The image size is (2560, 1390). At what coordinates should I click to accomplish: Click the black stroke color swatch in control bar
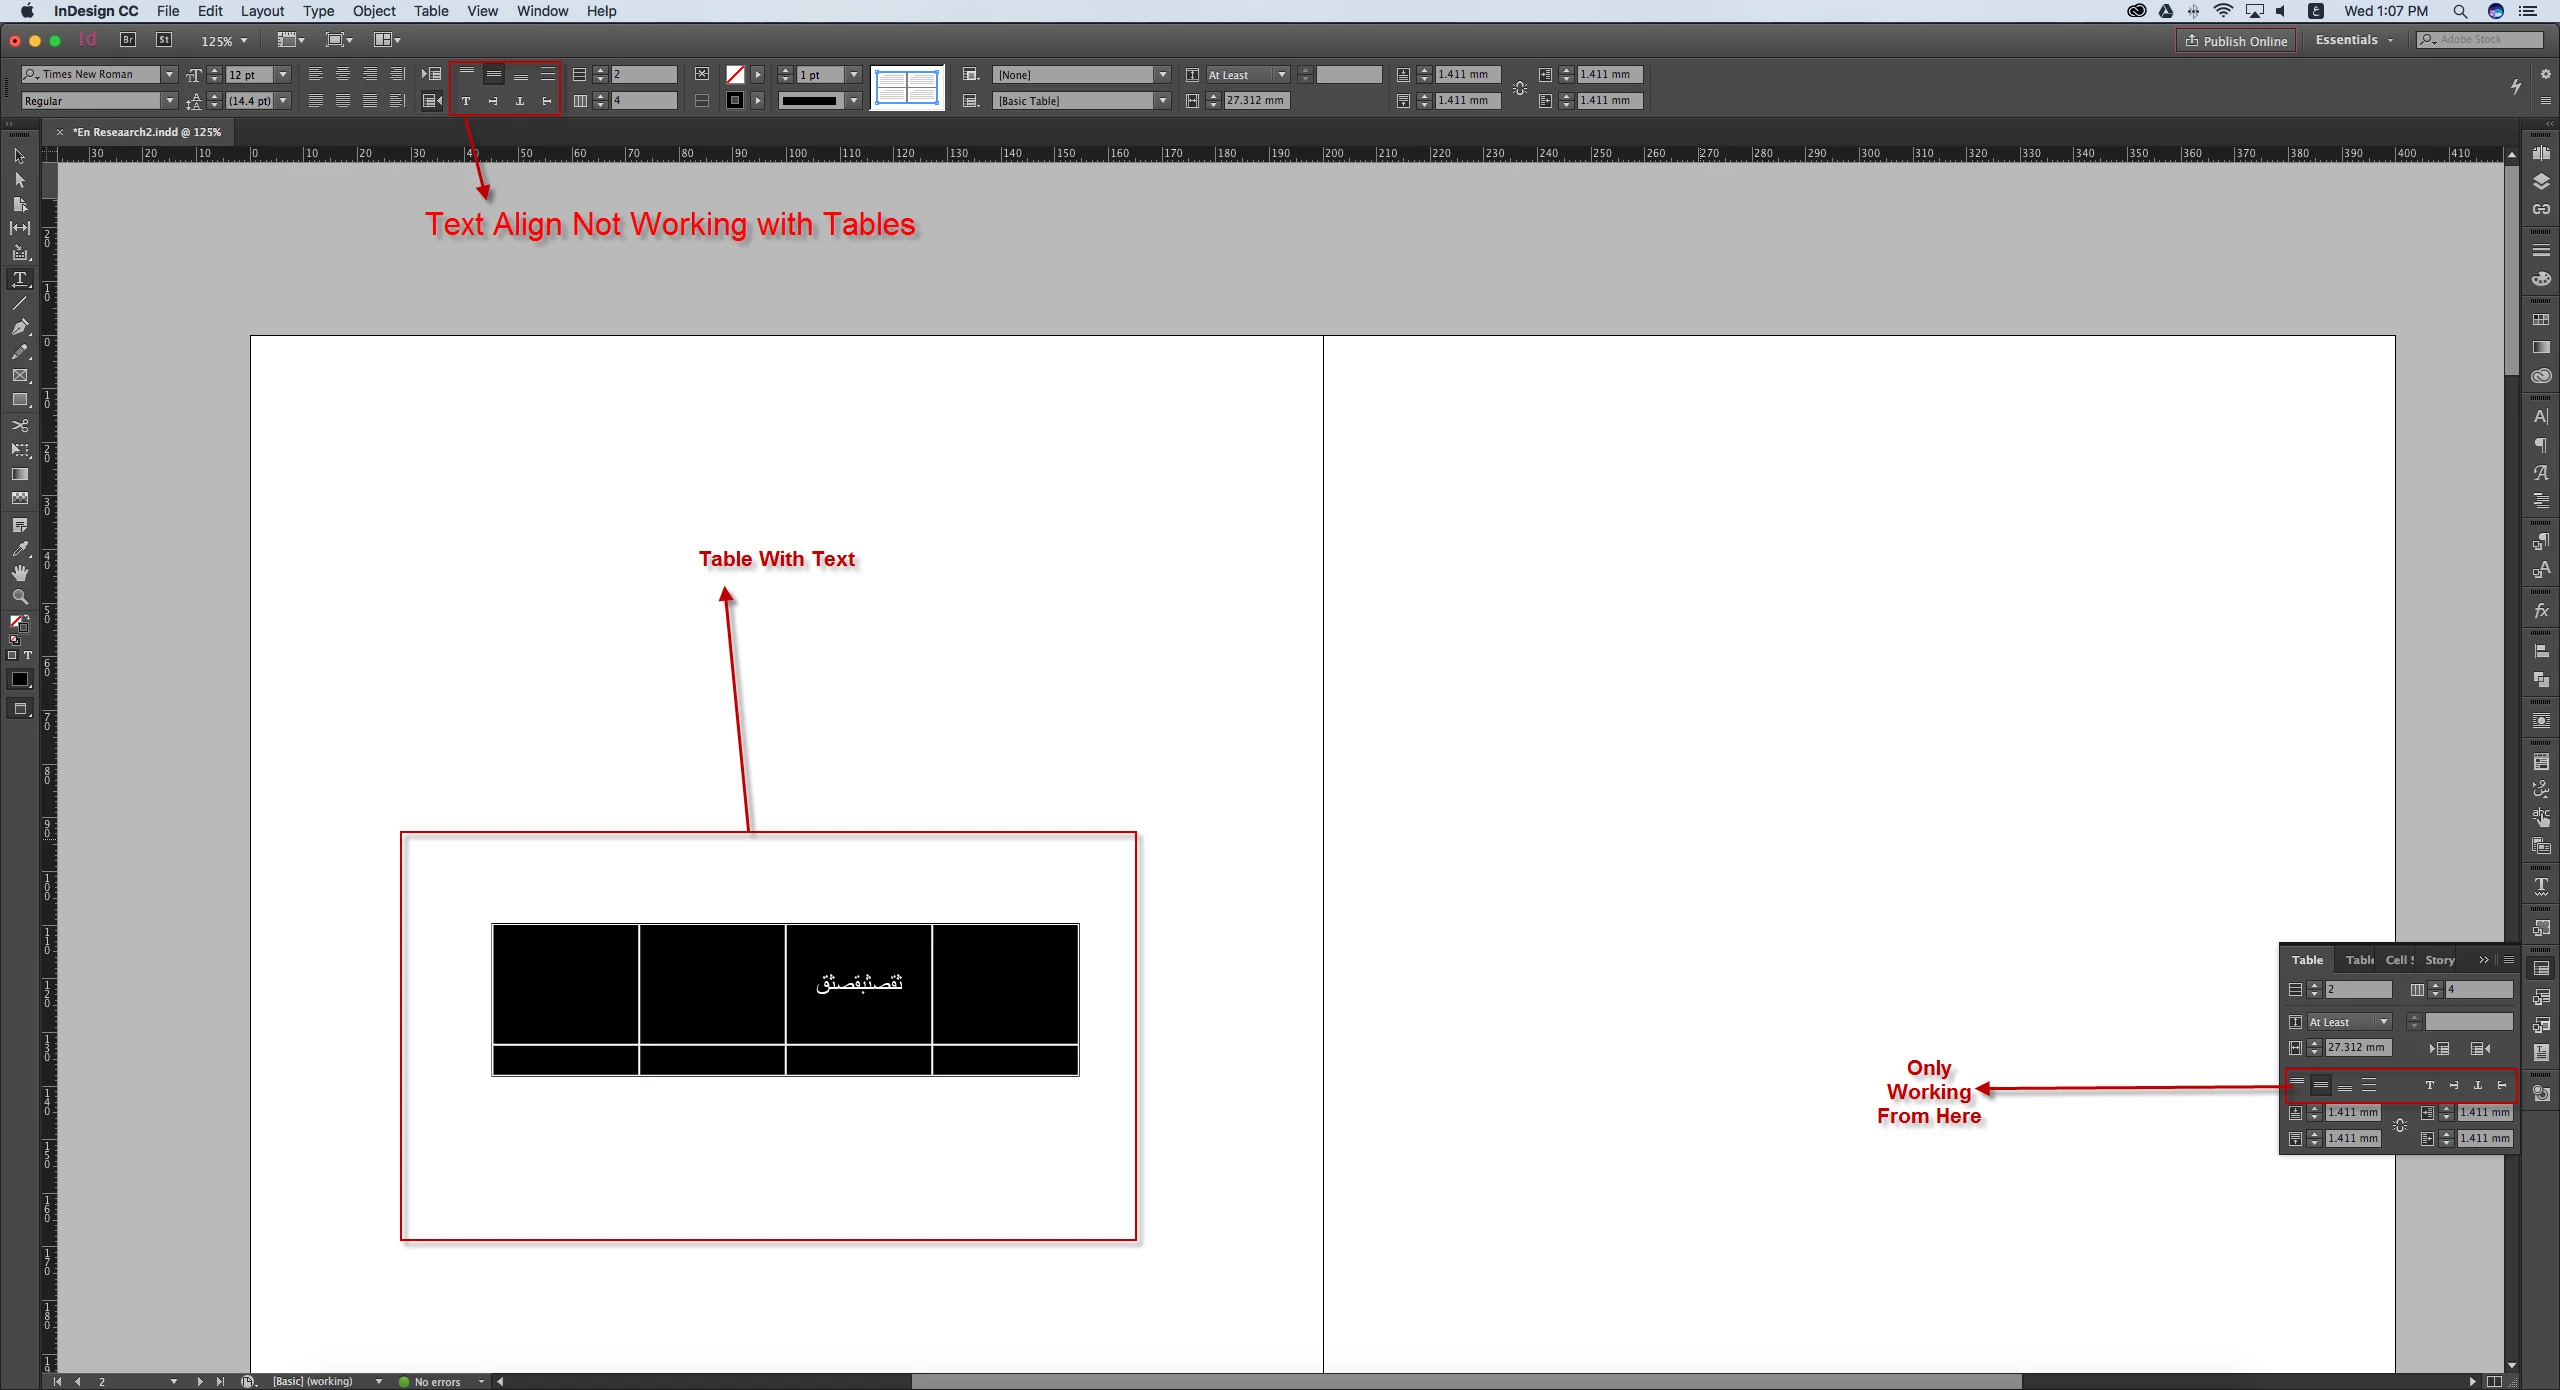[x=734, y=101]
